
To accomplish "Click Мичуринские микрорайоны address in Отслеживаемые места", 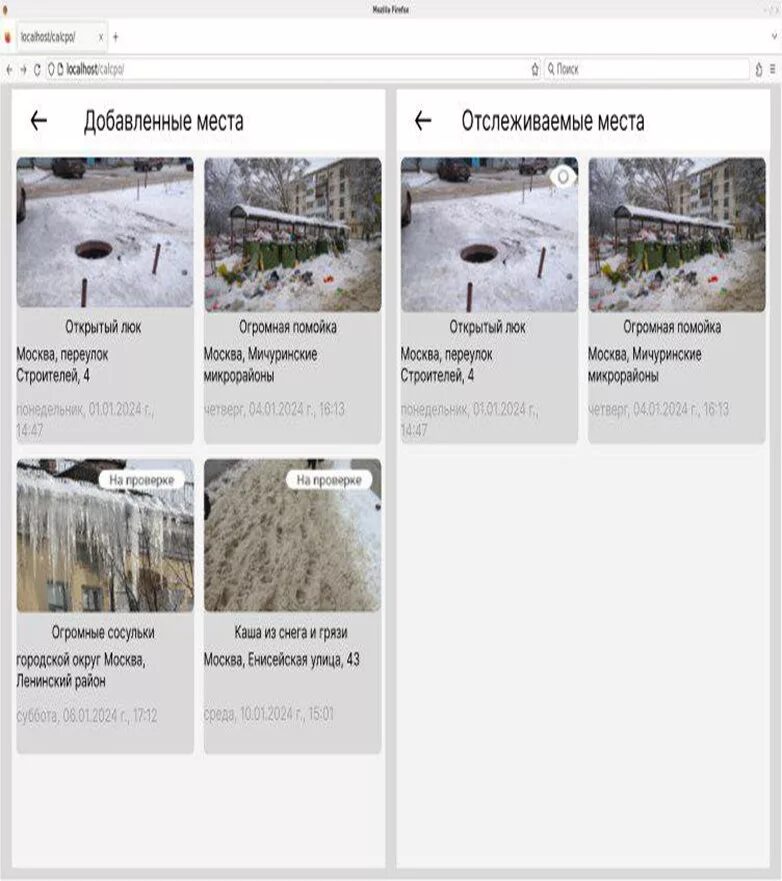I will tap(645, 365).
